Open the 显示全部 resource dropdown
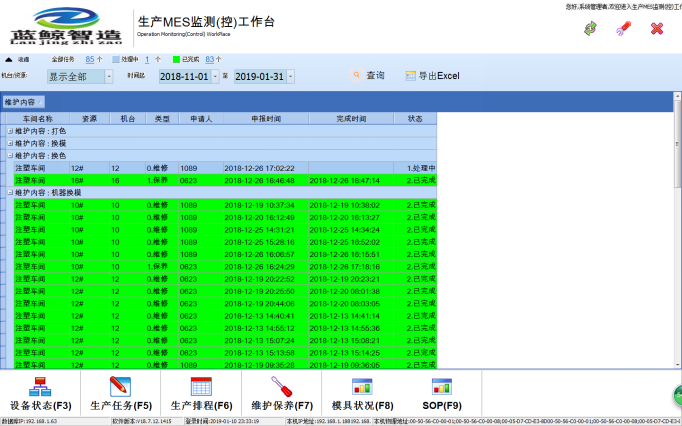Viewport: 682px width, 426px height. (x=109, y=77)
